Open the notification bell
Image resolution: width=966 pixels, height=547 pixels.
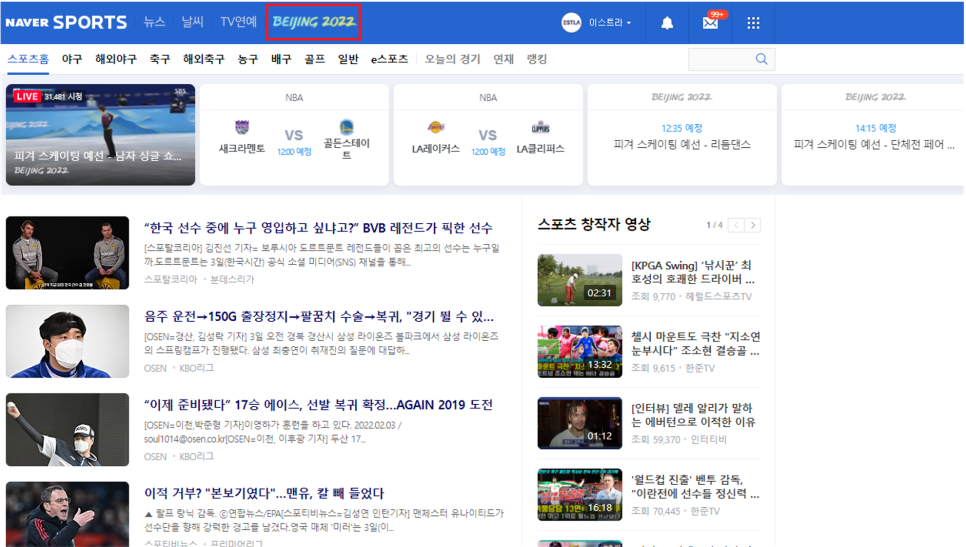tap(667, 23)
